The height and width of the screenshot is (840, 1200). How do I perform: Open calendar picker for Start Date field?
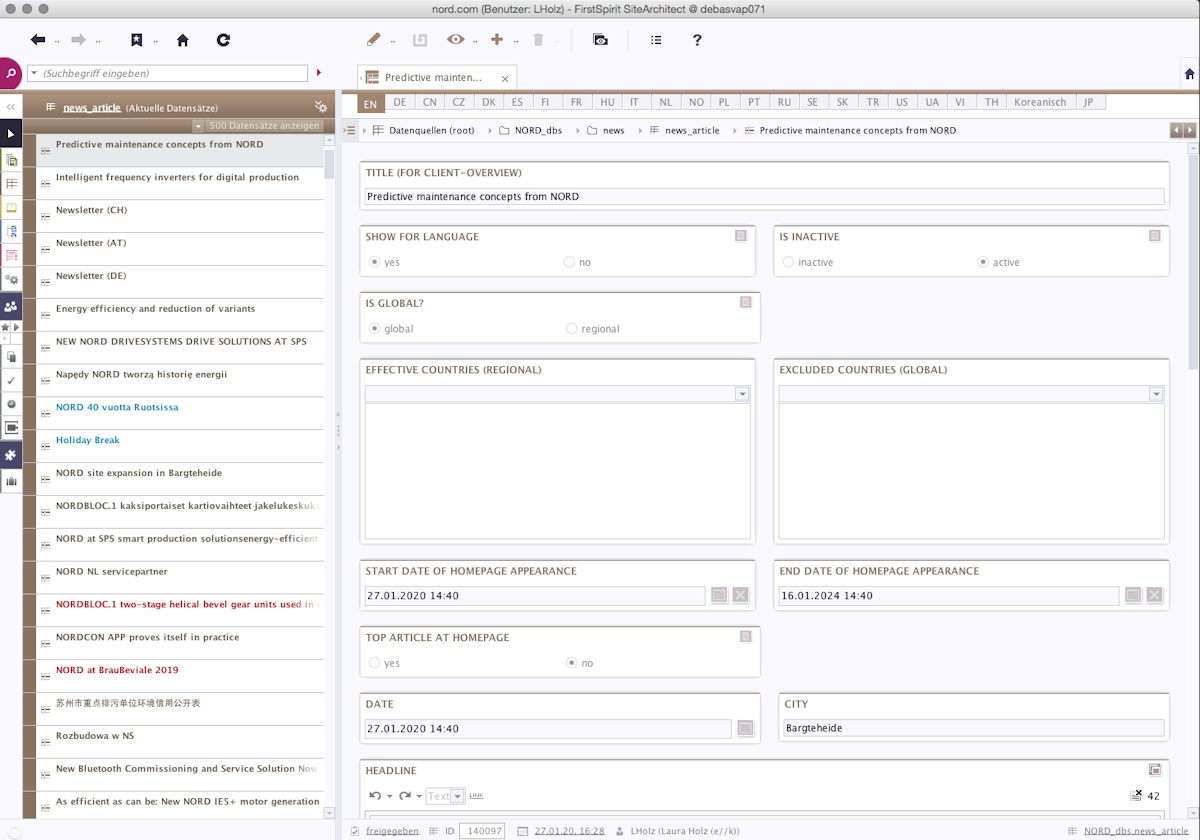(719, 596)
